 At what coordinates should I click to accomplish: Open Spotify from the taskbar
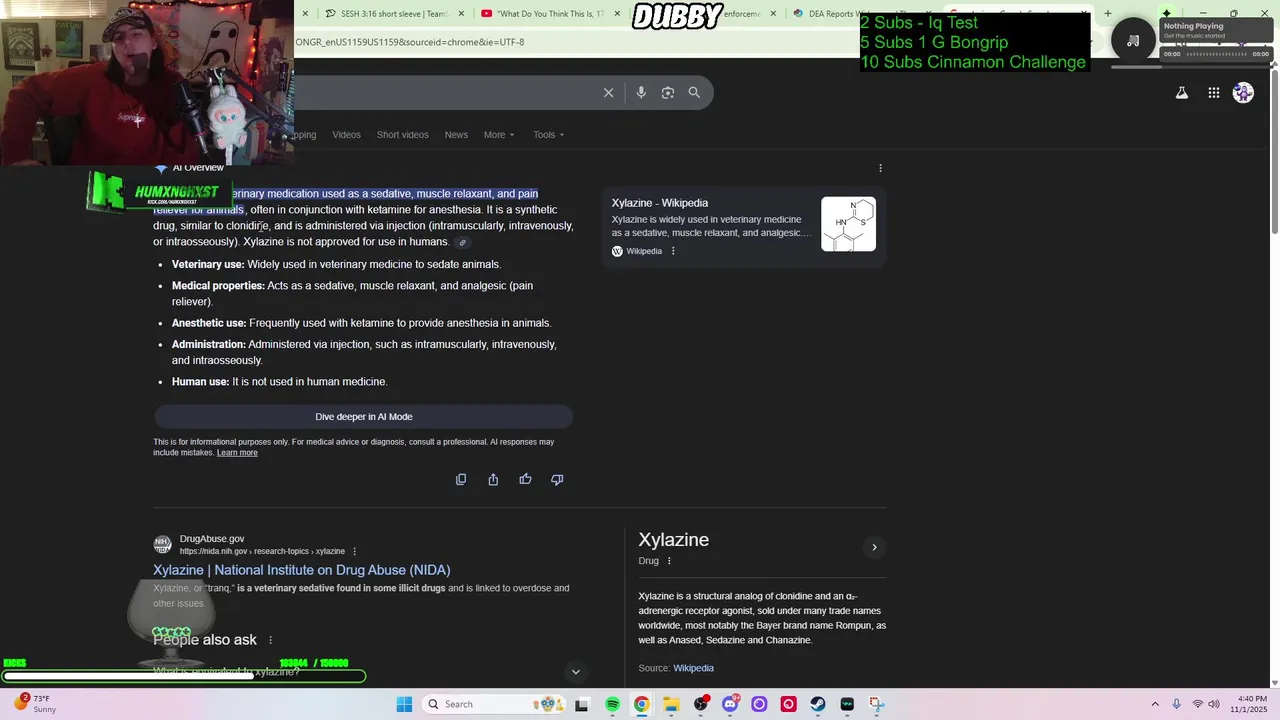(612, 704)
